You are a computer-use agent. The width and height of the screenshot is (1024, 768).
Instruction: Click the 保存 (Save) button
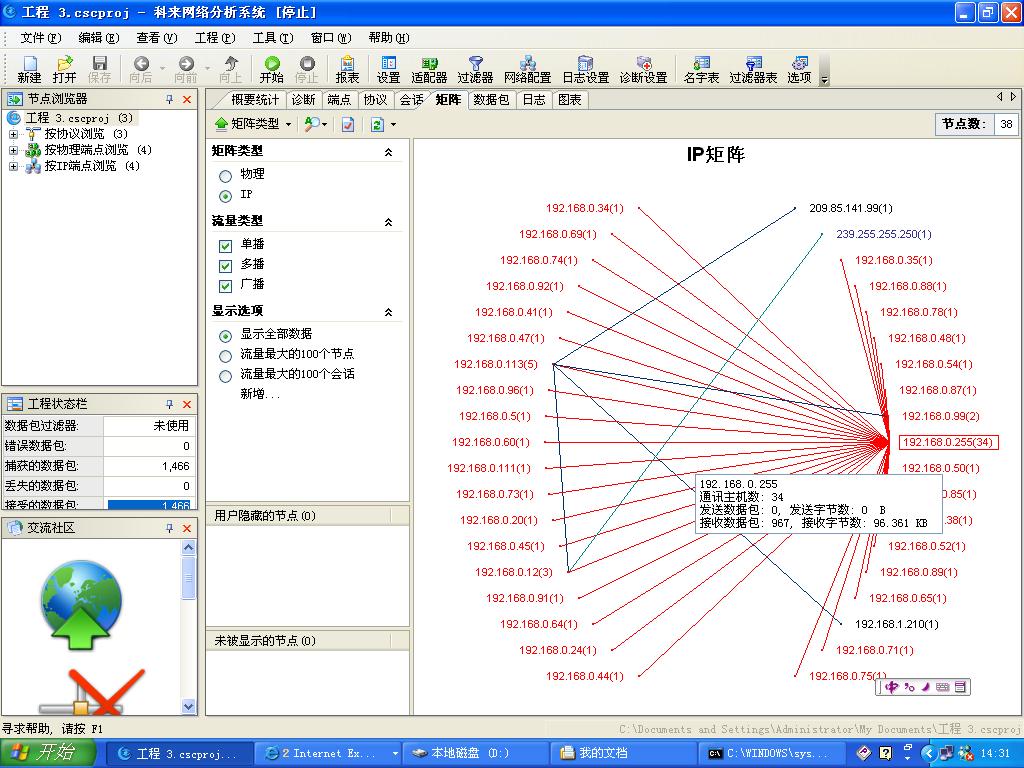coord(99,67)
